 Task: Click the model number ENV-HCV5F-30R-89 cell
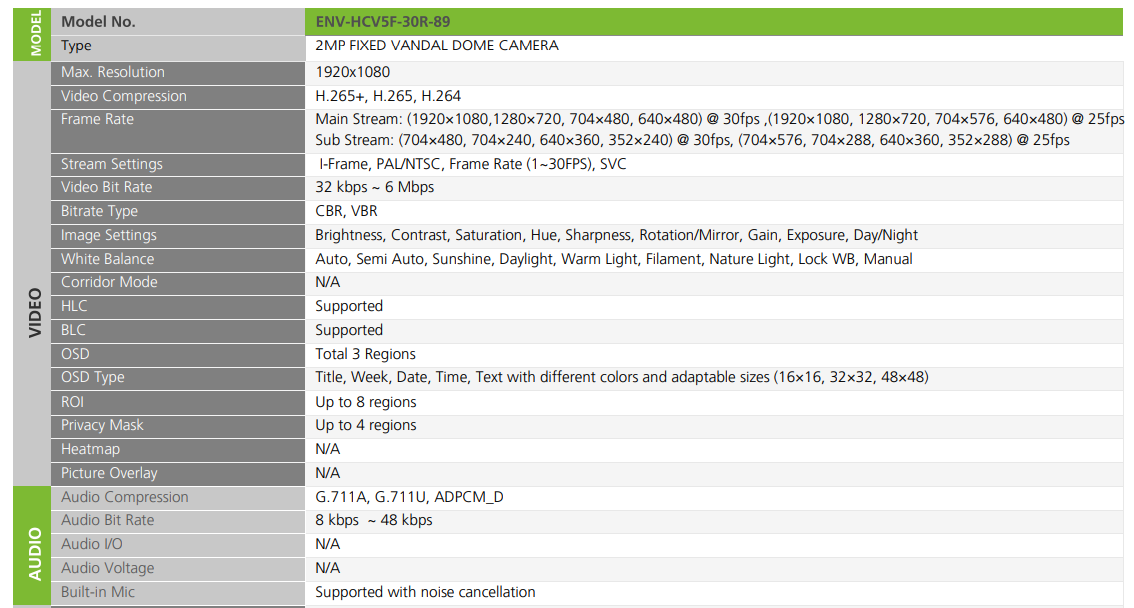coord(388,21)
